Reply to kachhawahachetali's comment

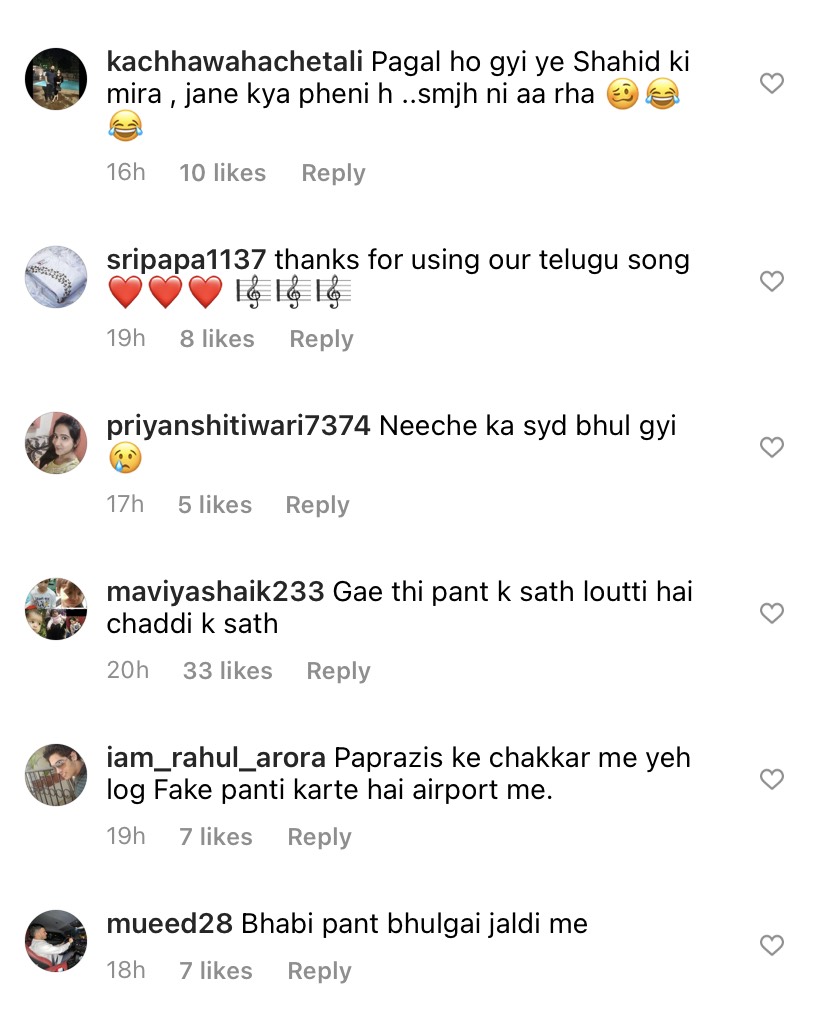pyautogui.click(x=333, y=173)
